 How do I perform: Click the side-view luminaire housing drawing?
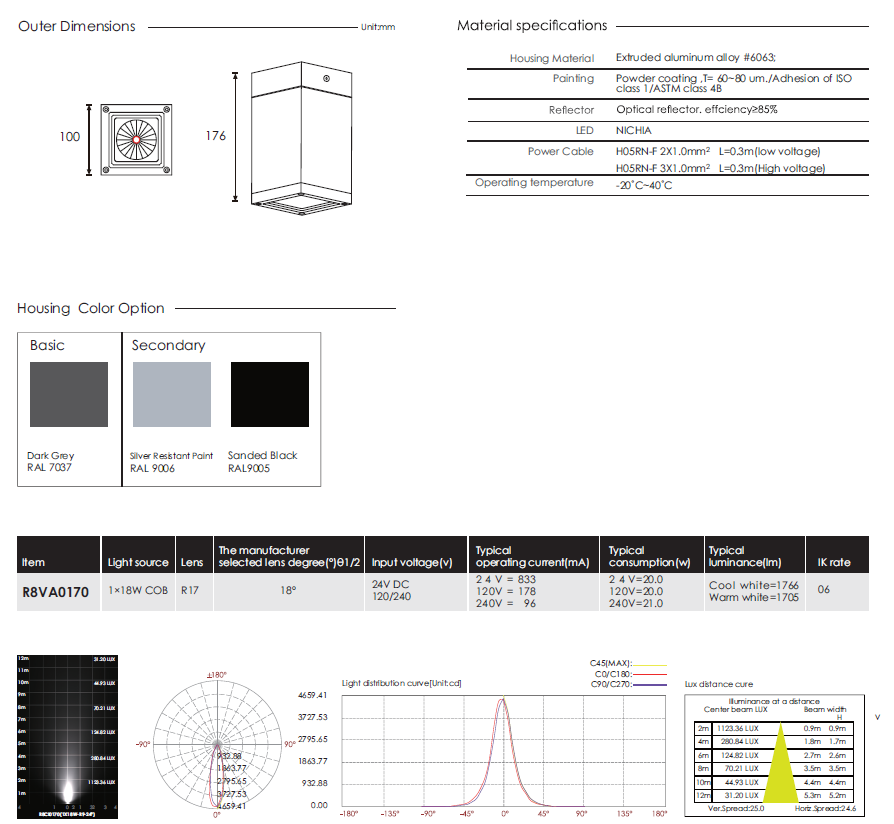[x=294, y=140]
